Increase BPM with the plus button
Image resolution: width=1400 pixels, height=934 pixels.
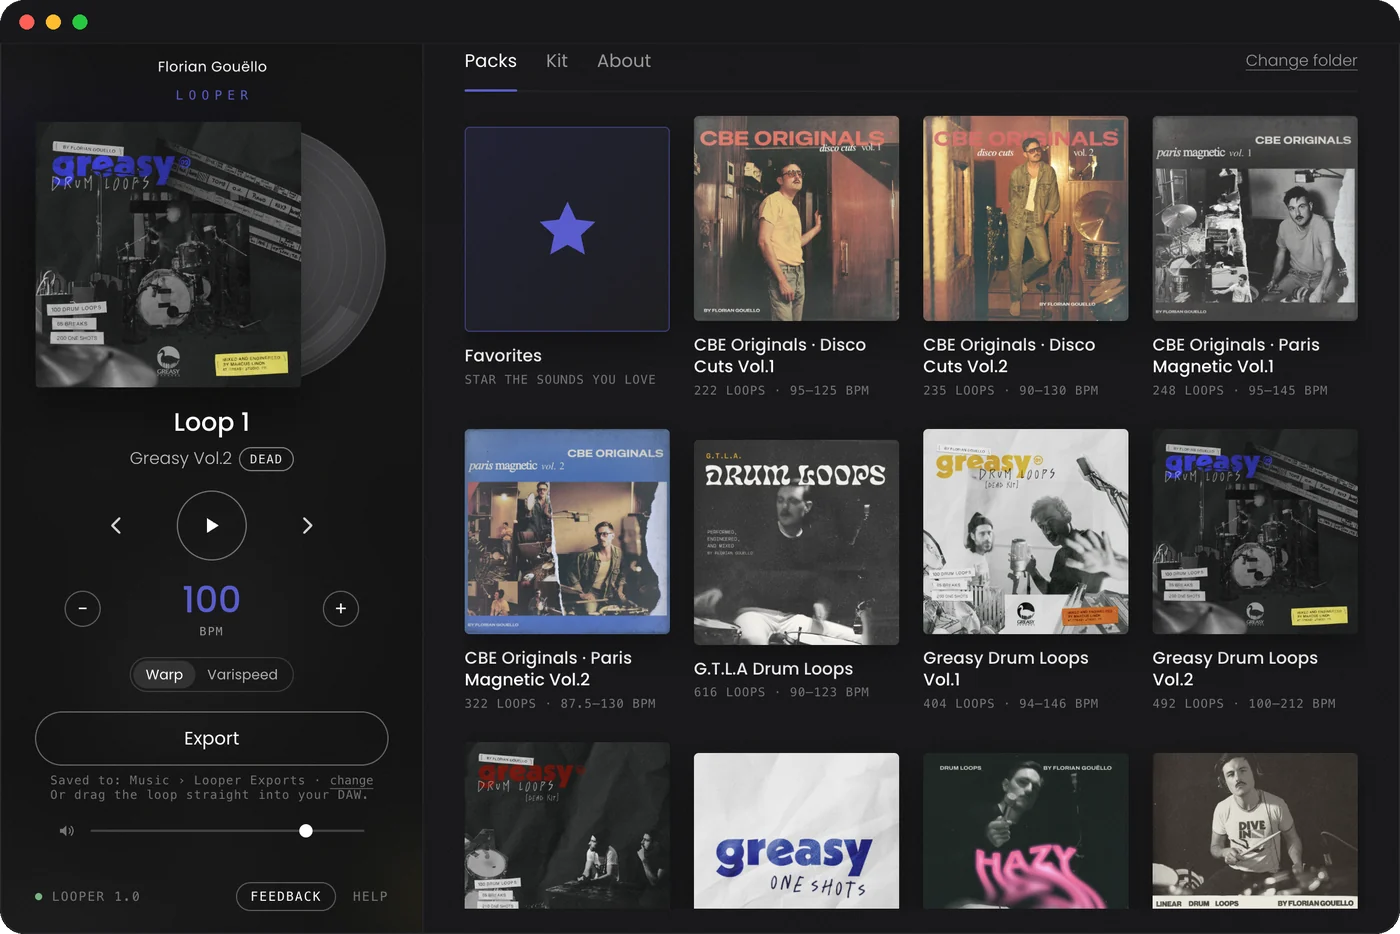[341, 608]
